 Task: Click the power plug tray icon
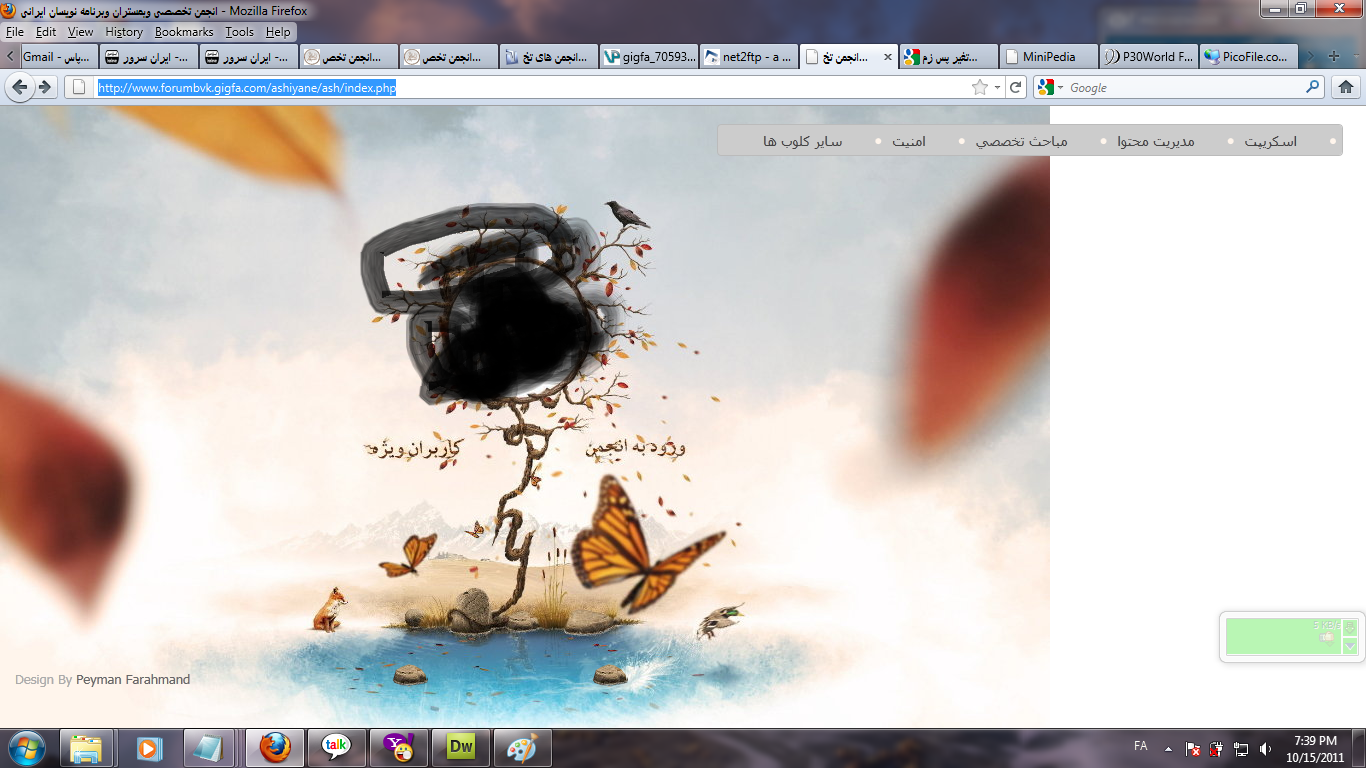click(x=1216, y=748)
